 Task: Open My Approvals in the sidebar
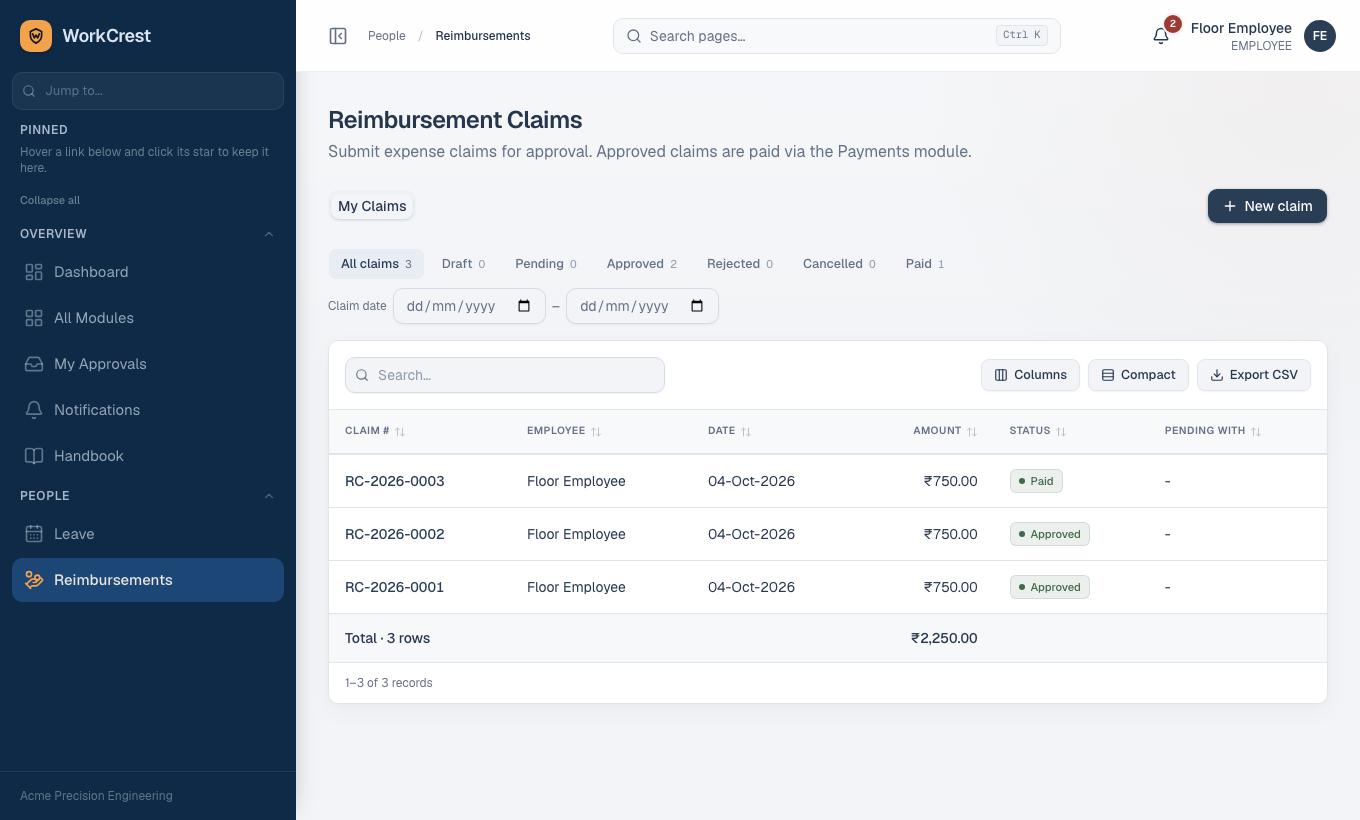pyautogui.click(x=148, y=364)
